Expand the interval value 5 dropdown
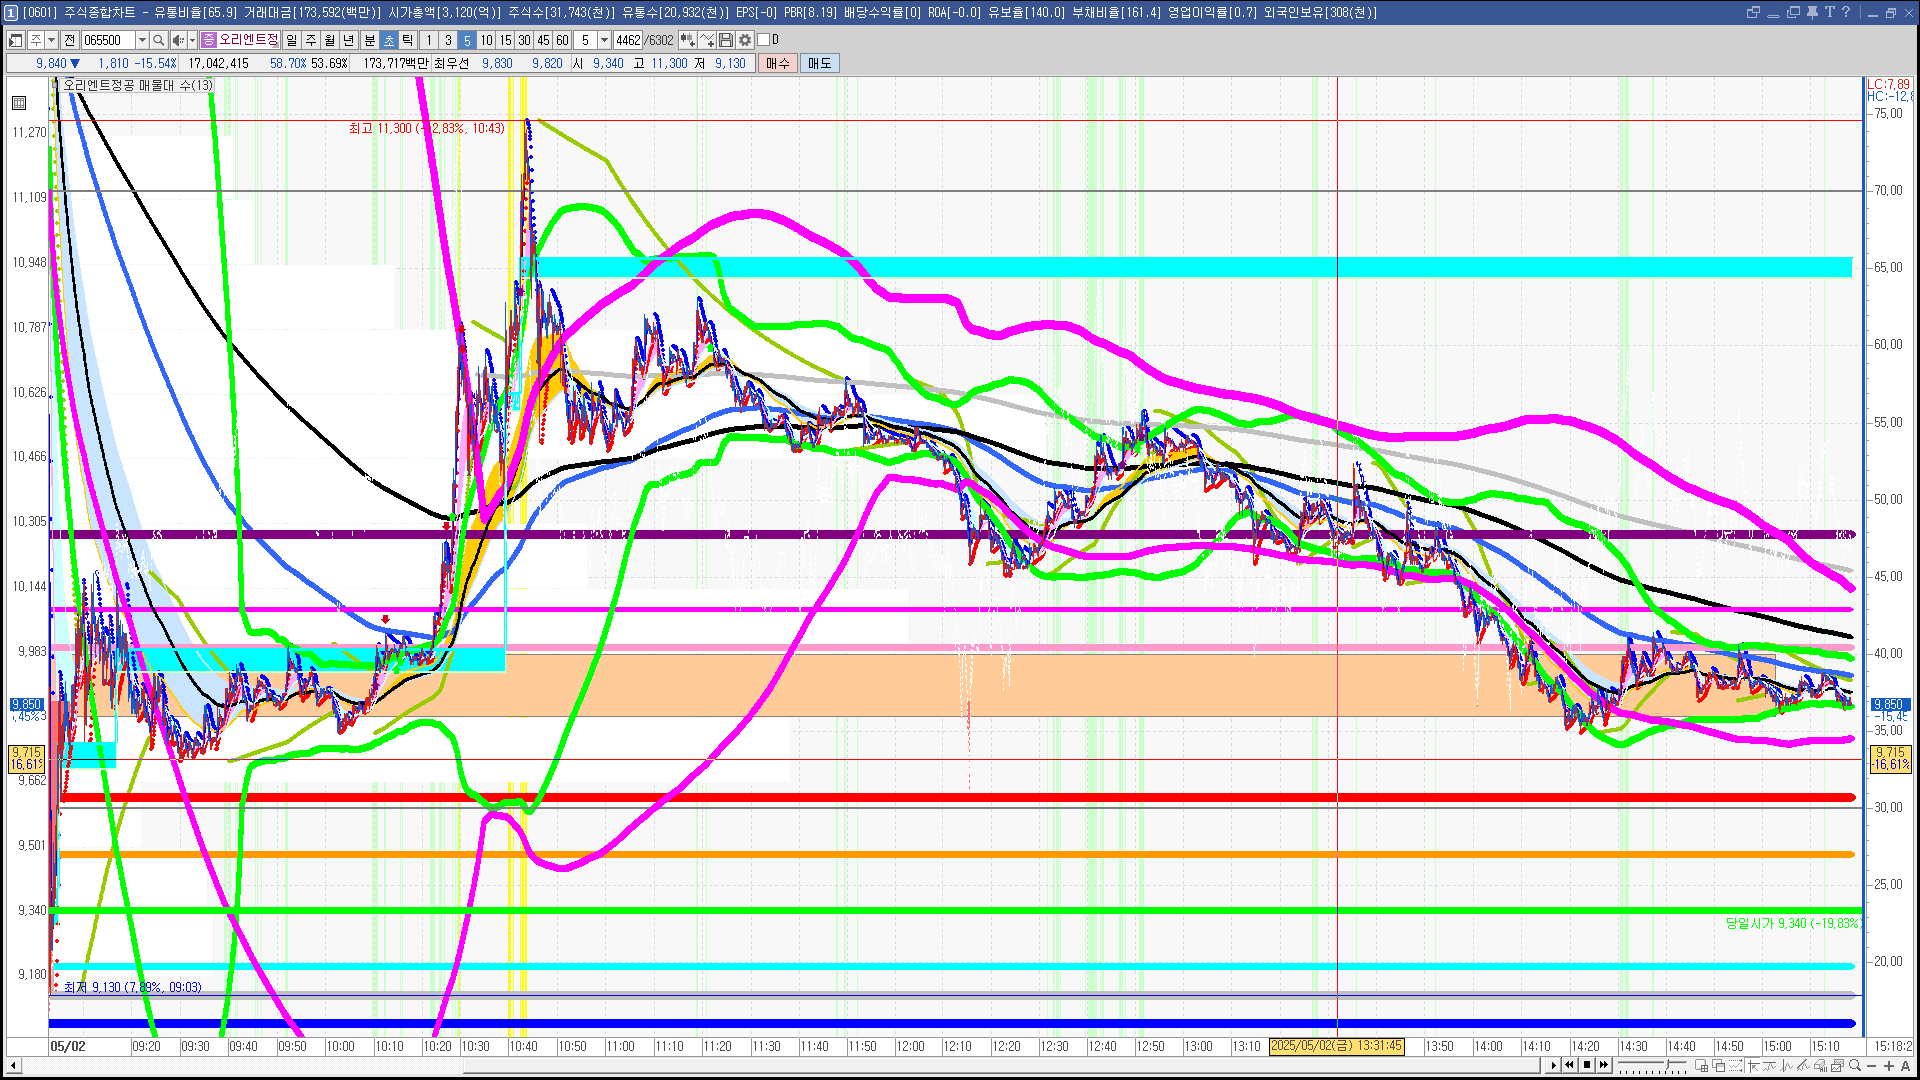1920x1080 pixels. point(604,40)
